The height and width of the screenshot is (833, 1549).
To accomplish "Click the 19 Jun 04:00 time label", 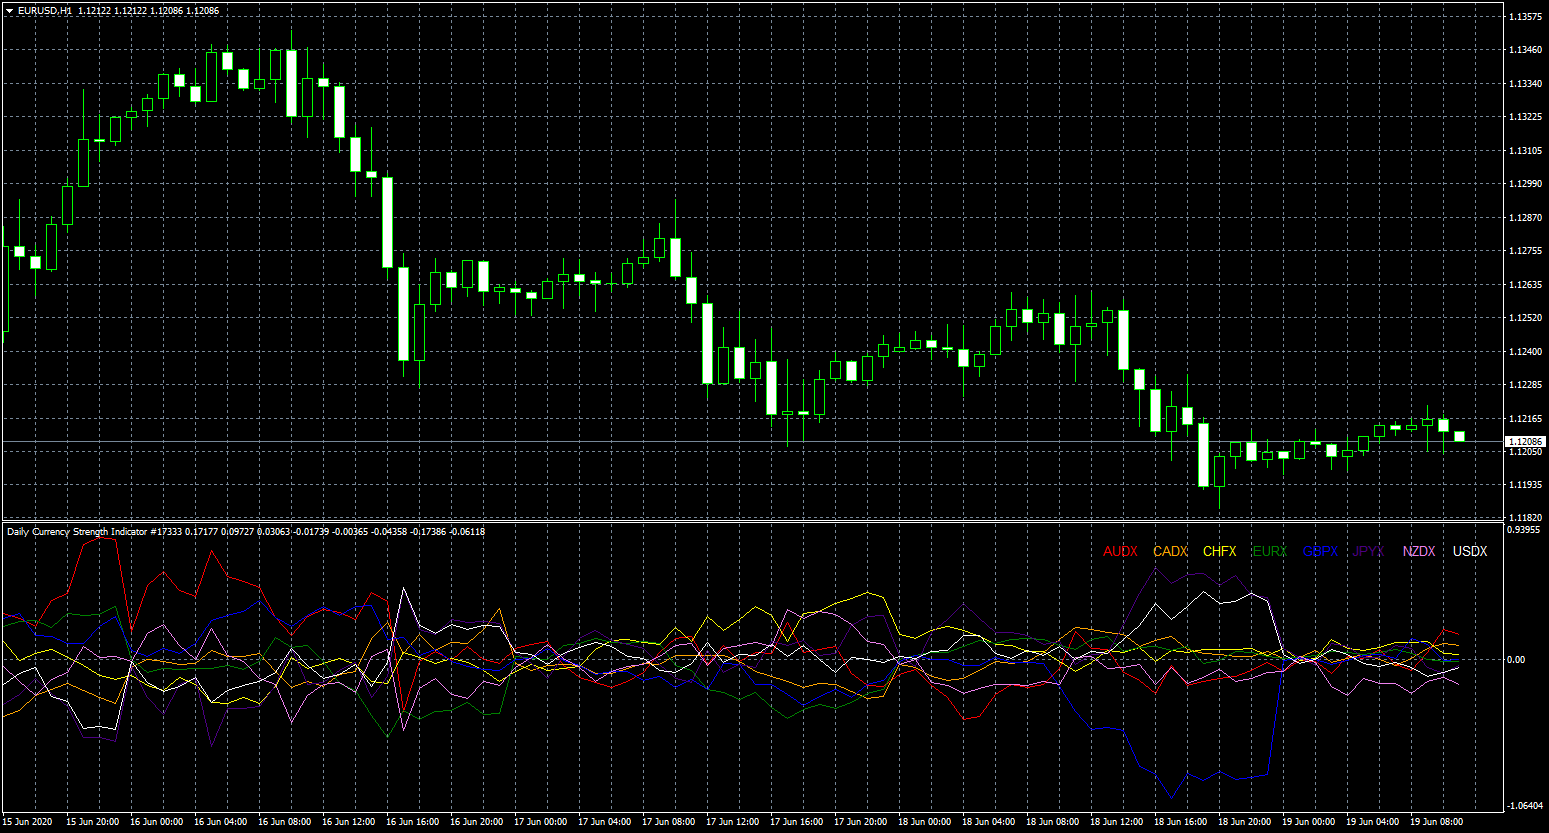I will click(1373, 822).
